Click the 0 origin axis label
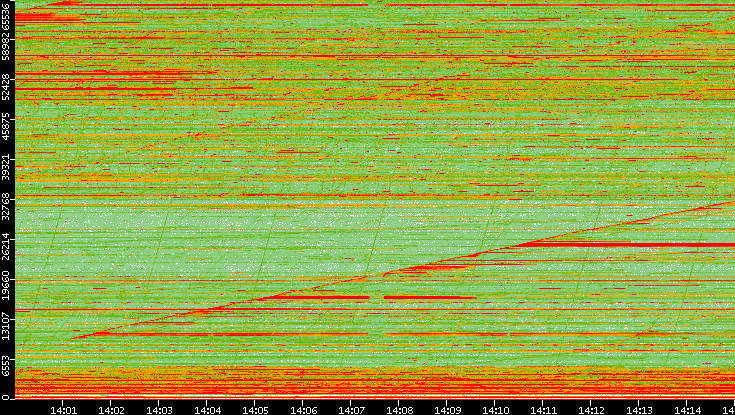Viewport: 735px width, 415px height. click(6, 398)
